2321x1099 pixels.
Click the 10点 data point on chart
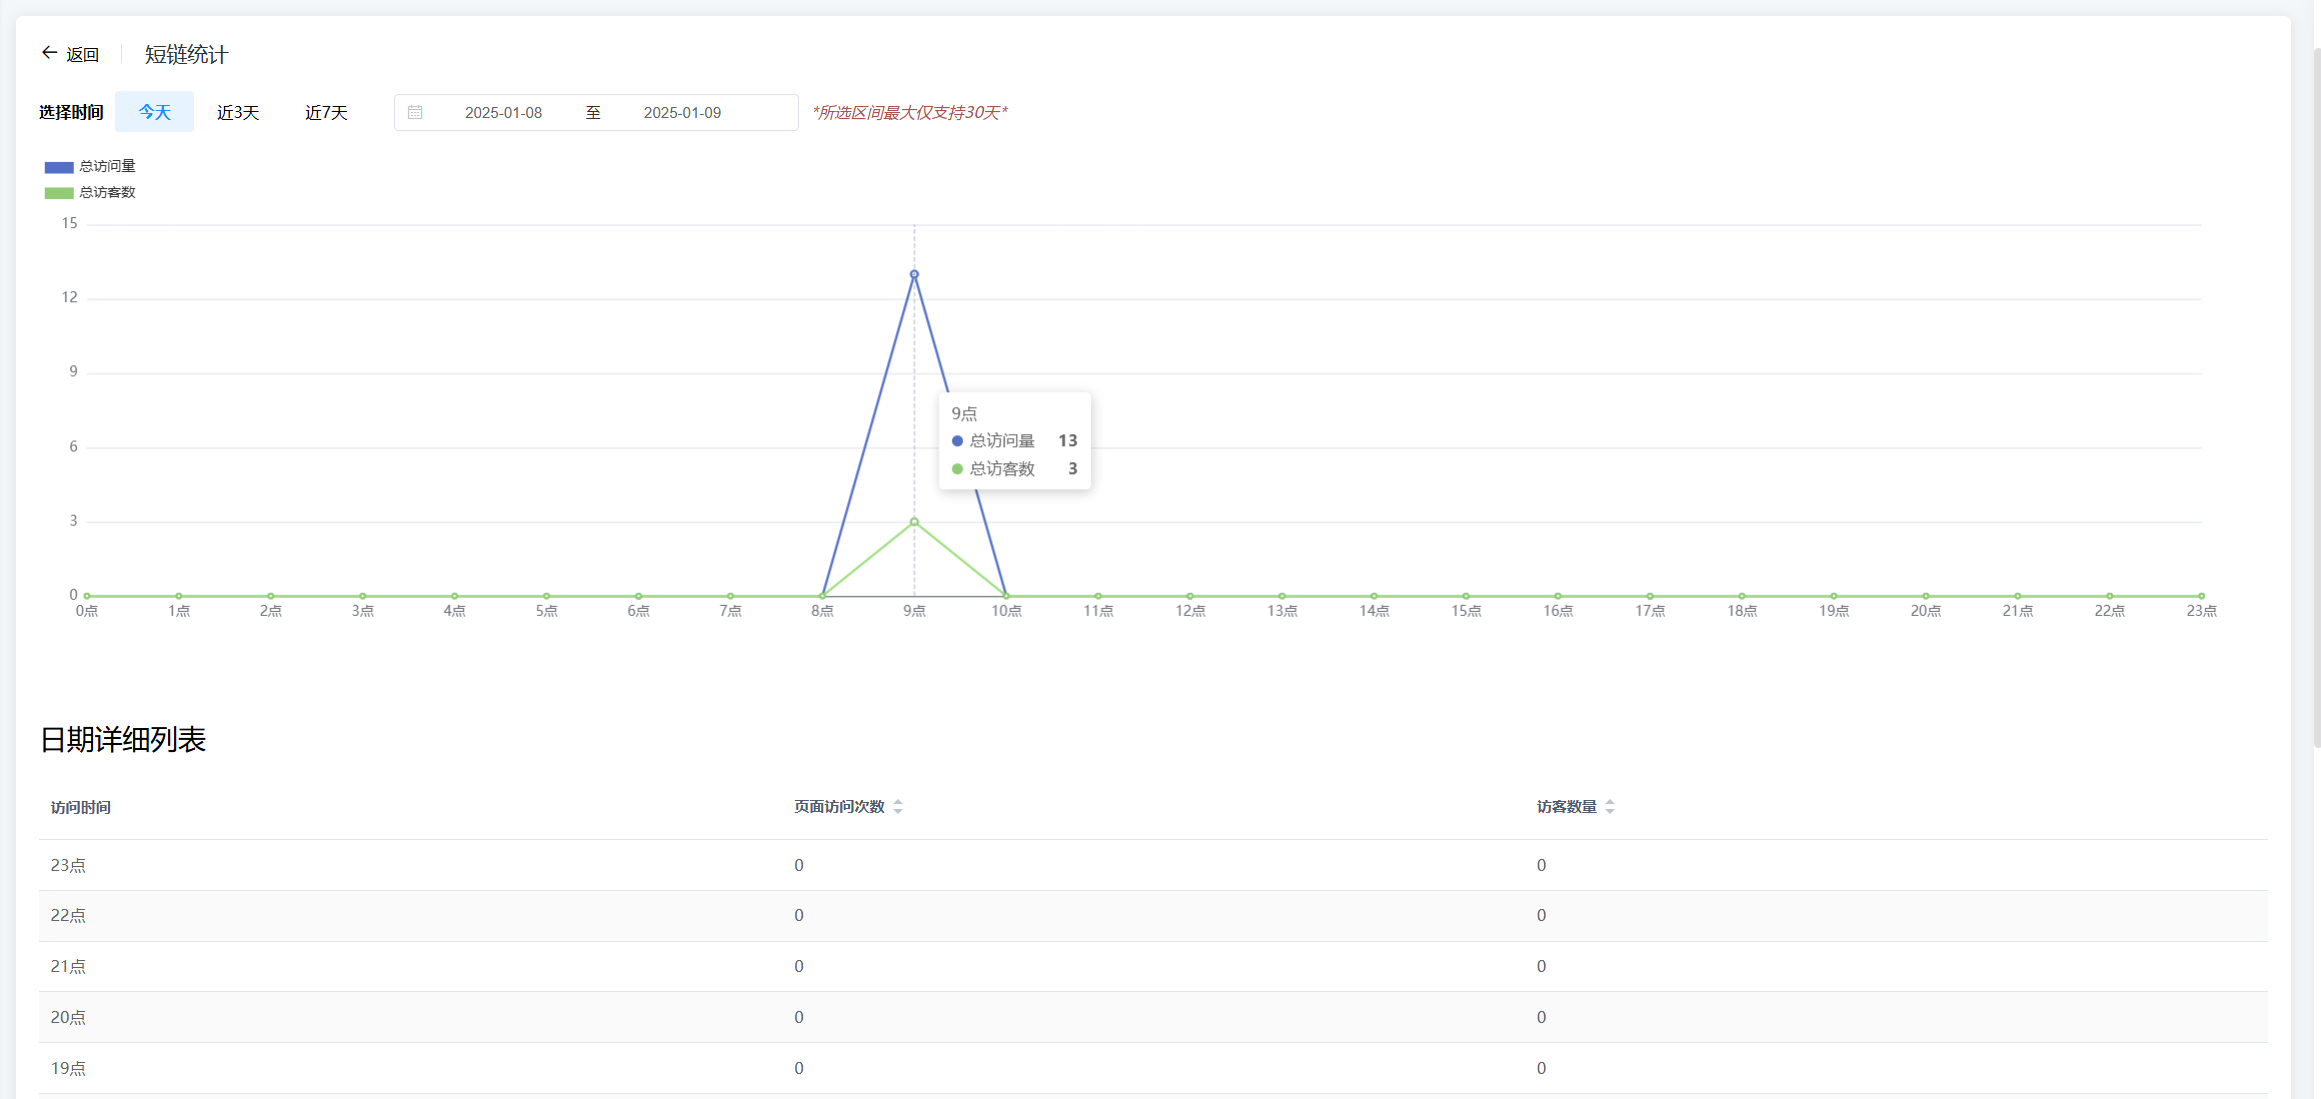(x=1006, y=596)
